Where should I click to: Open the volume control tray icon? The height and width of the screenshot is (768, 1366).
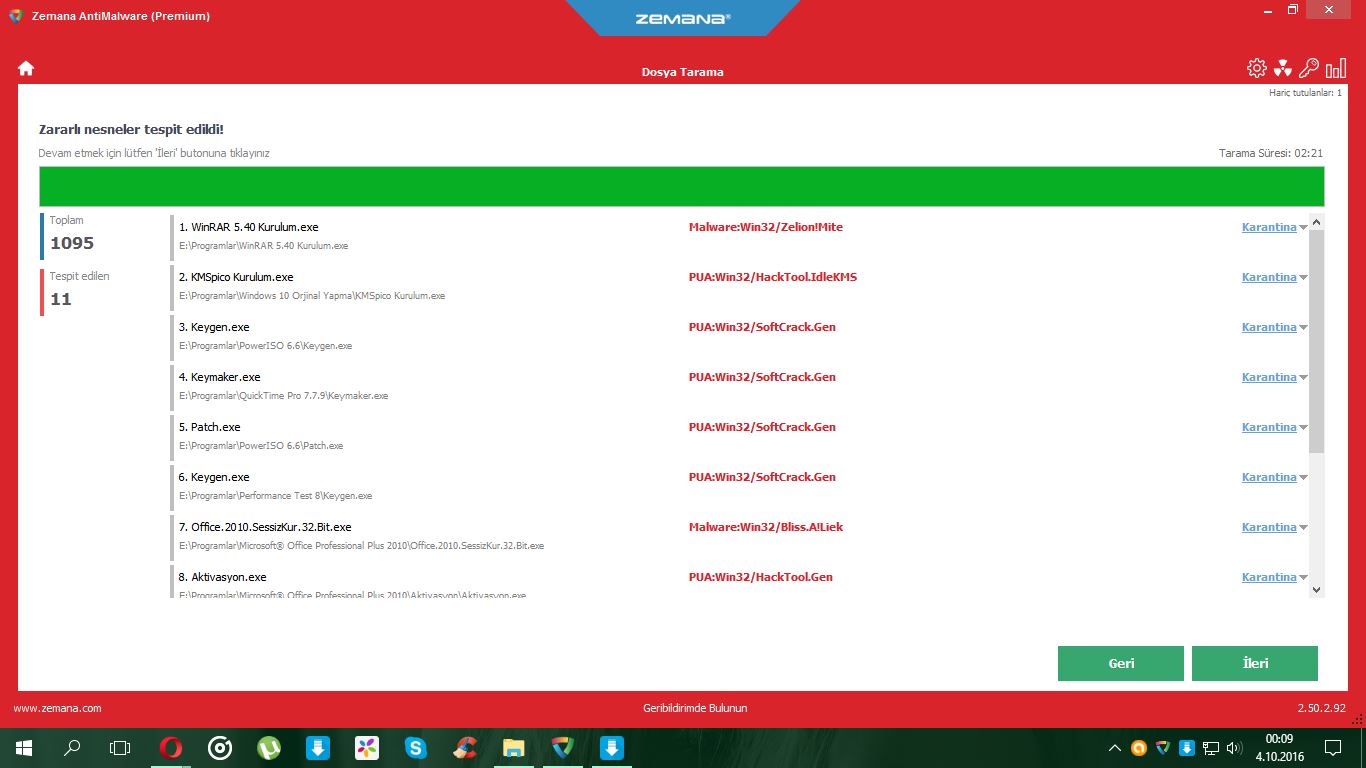click(1235, 748)
